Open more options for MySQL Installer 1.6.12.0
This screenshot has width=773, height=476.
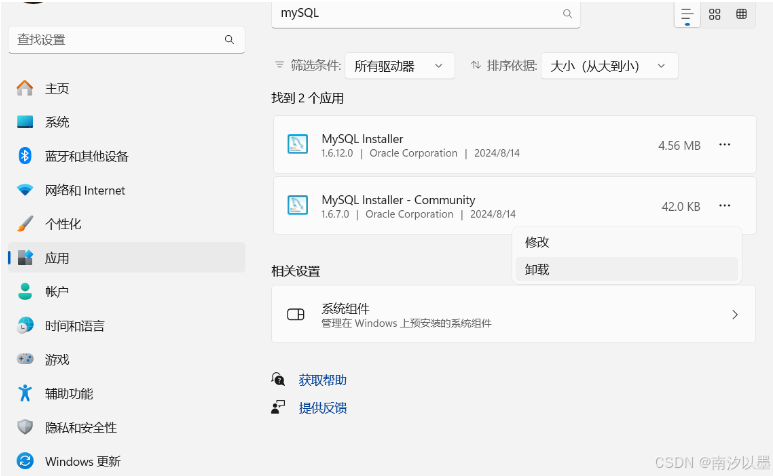pos(725,145)
